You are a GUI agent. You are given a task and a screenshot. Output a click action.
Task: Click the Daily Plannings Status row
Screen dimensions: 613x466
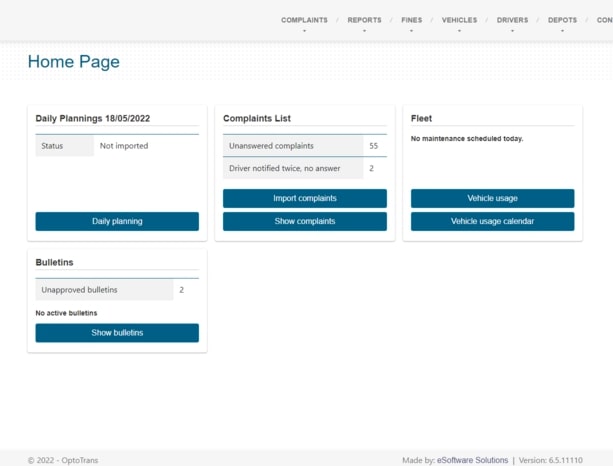[117, 146]
